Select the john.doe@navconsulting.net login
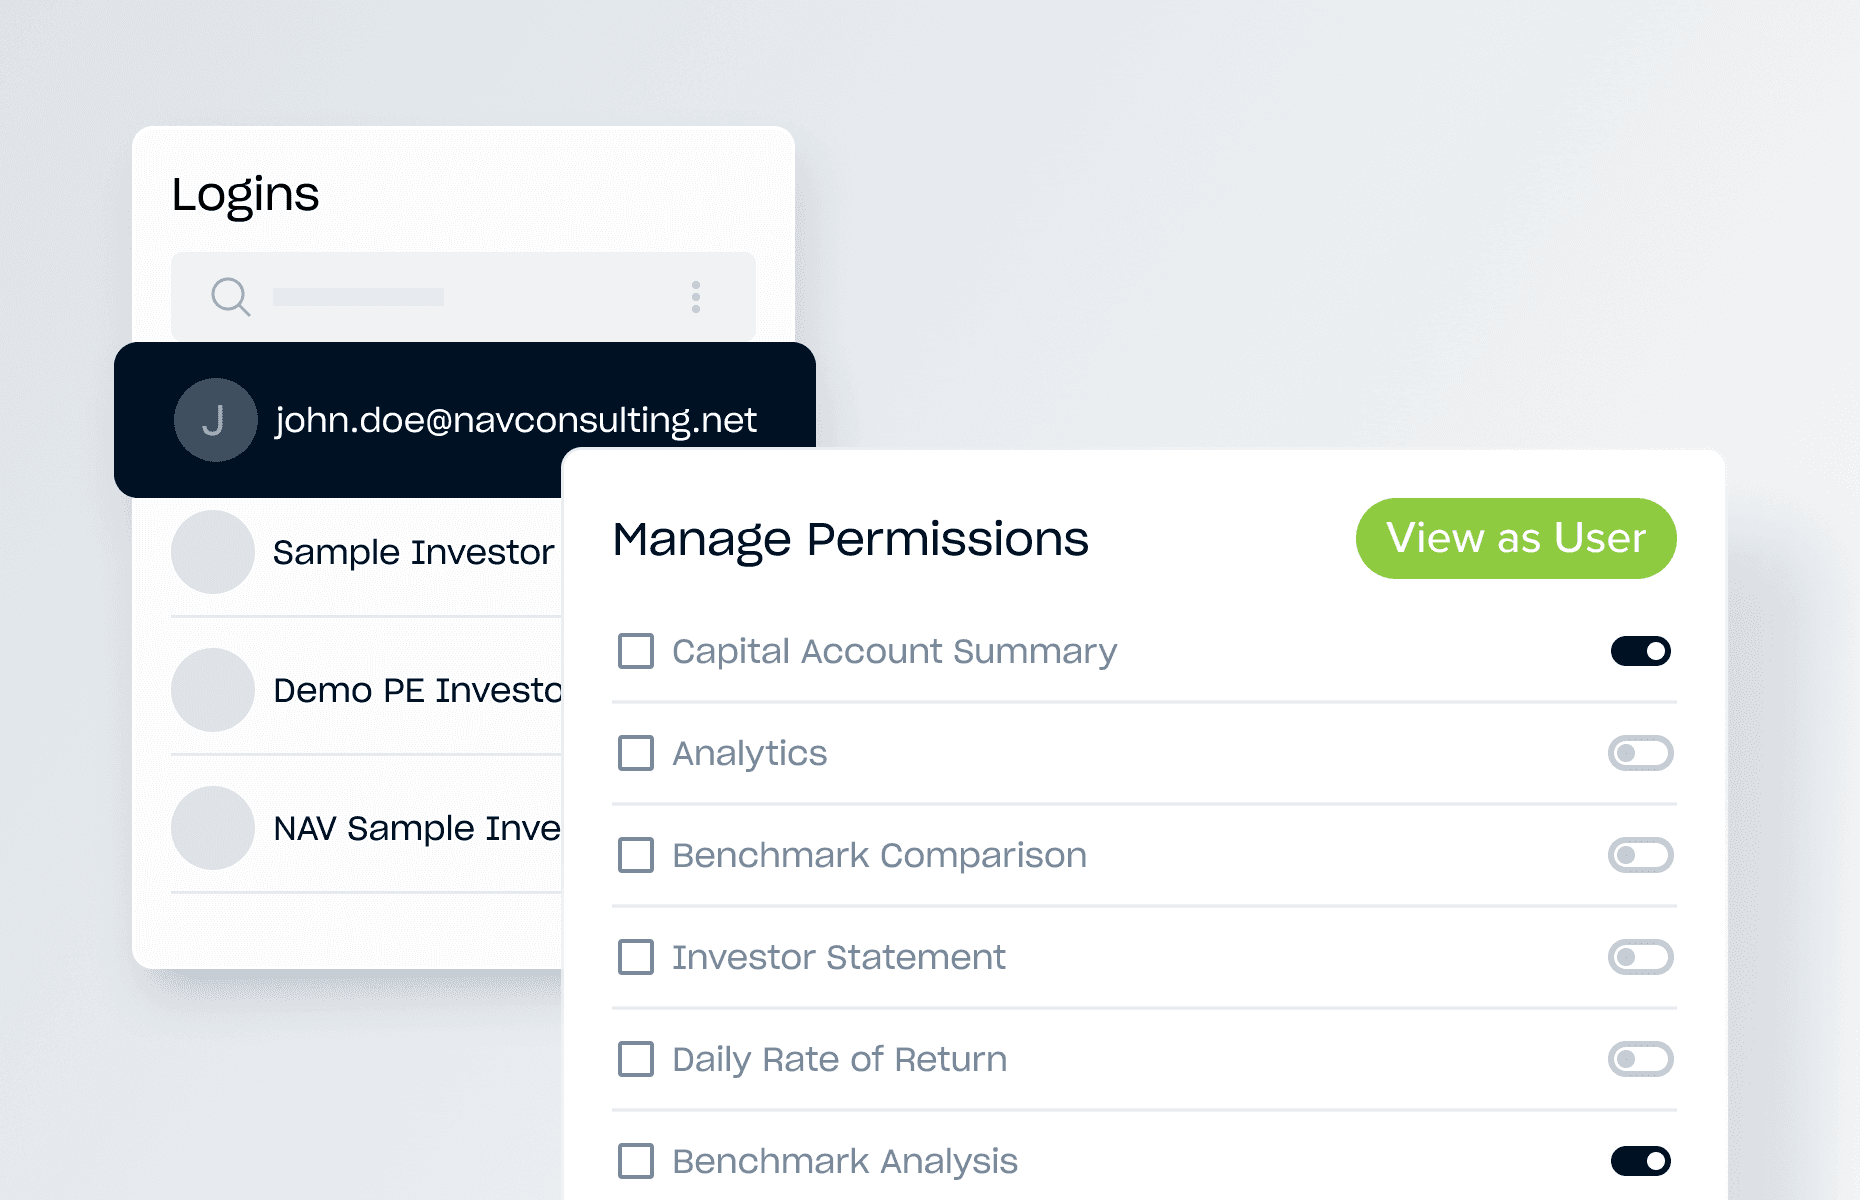The height and width of the screenshot is (1200, 1860). (515, 420)
